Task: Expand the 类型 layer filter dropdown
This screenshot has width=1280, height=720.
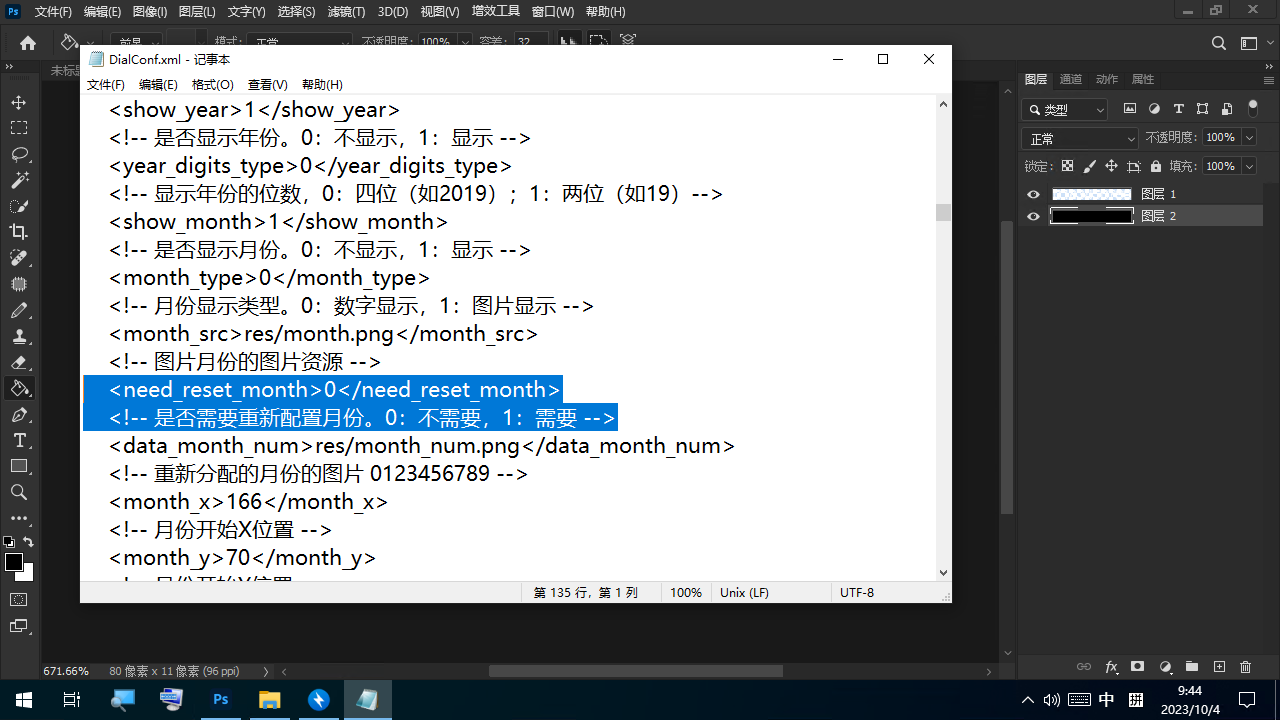Action: coord(1065,110)
